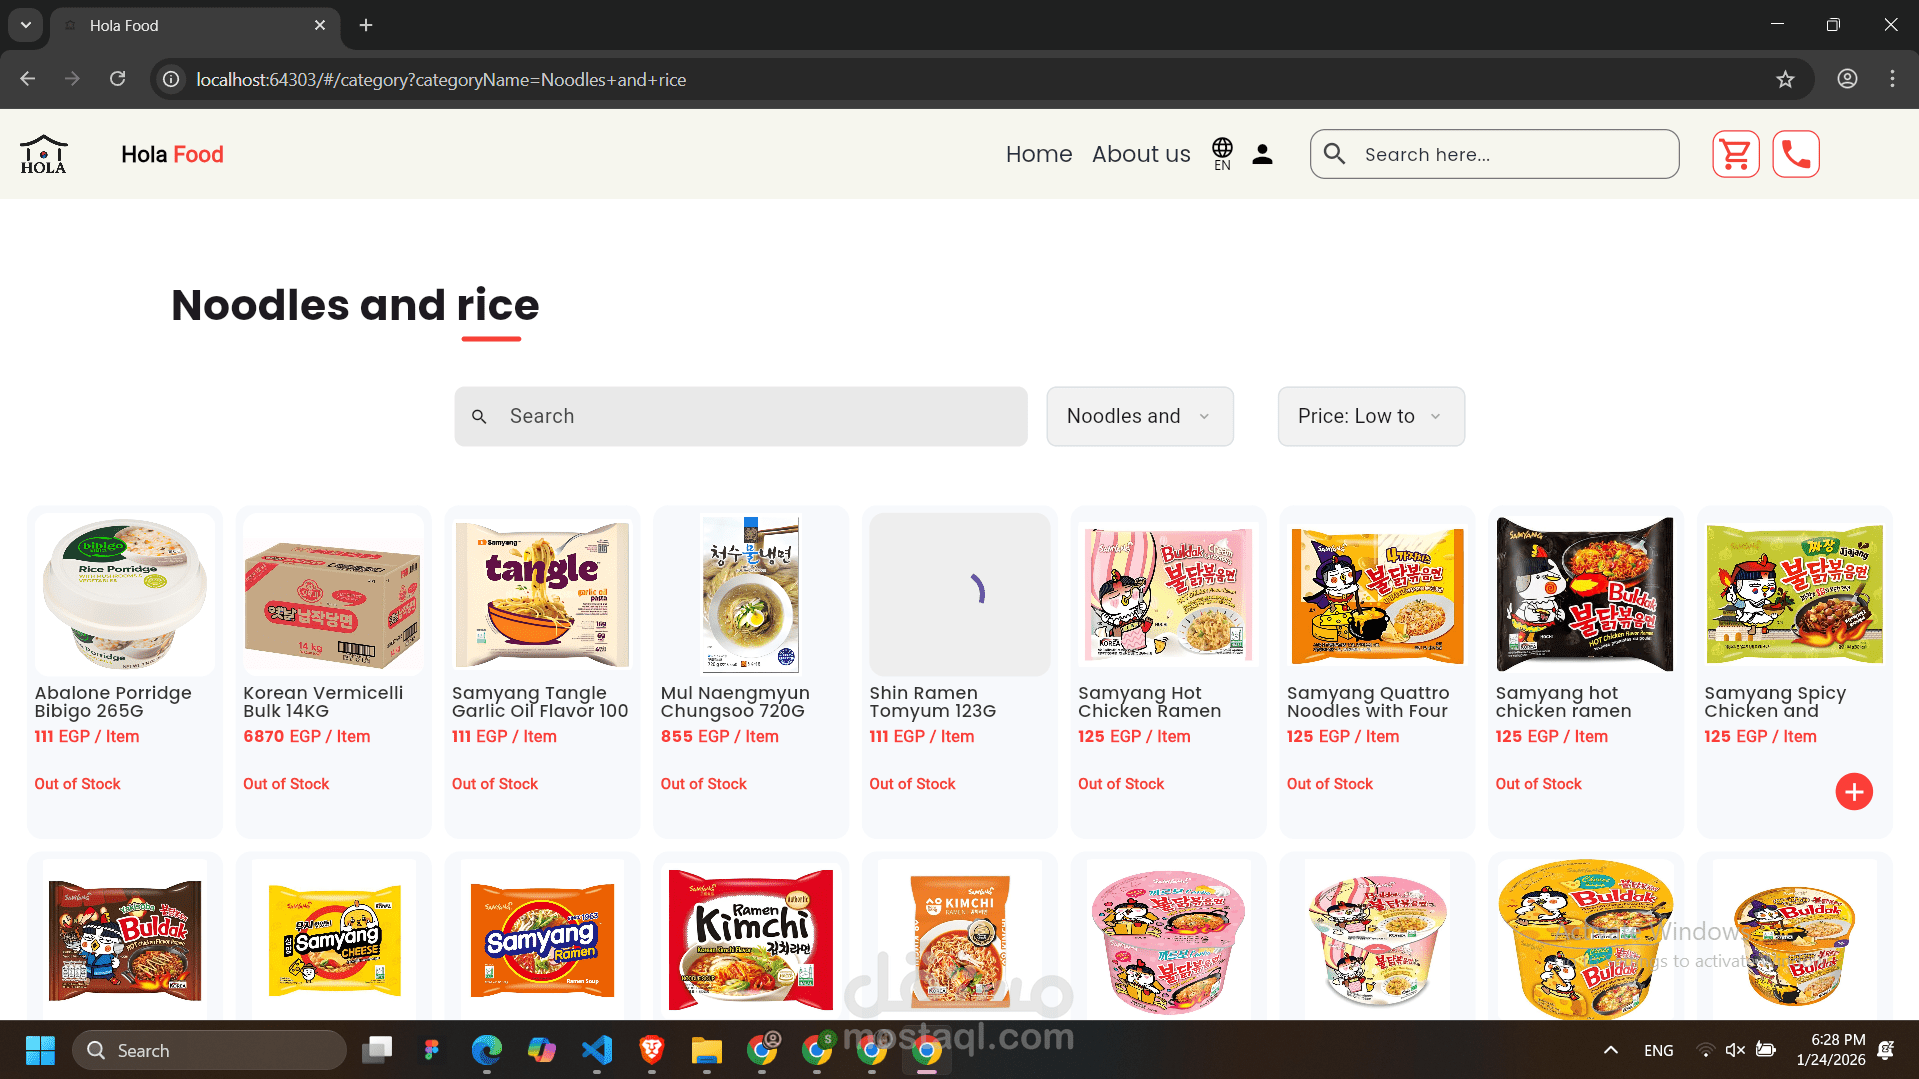This screenshot has width=1919, height=1079.
Task: Go back with browser back arrow
Action: point(28,79)
